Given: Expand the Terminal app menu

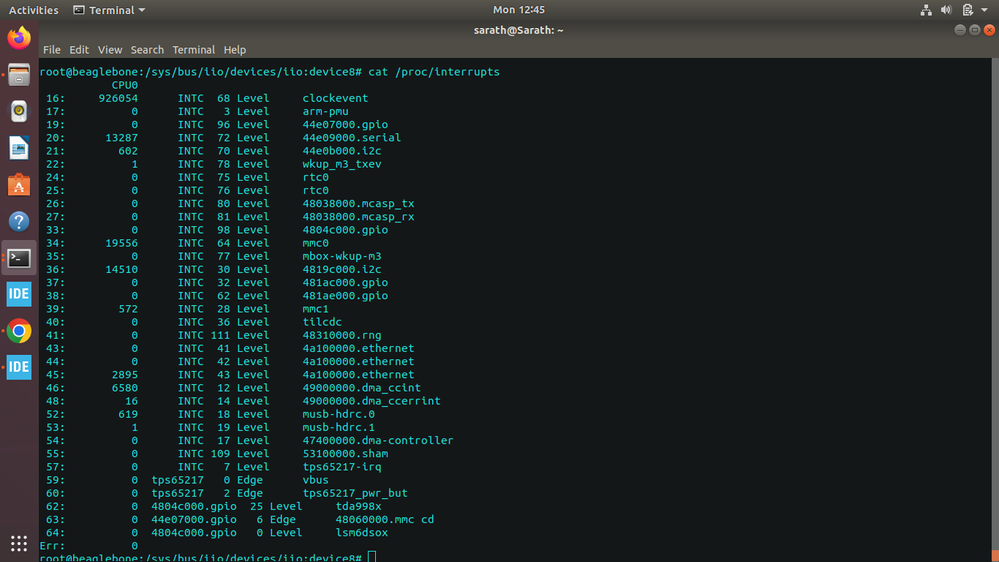Looking at the screenshot, I should (109, 10).
